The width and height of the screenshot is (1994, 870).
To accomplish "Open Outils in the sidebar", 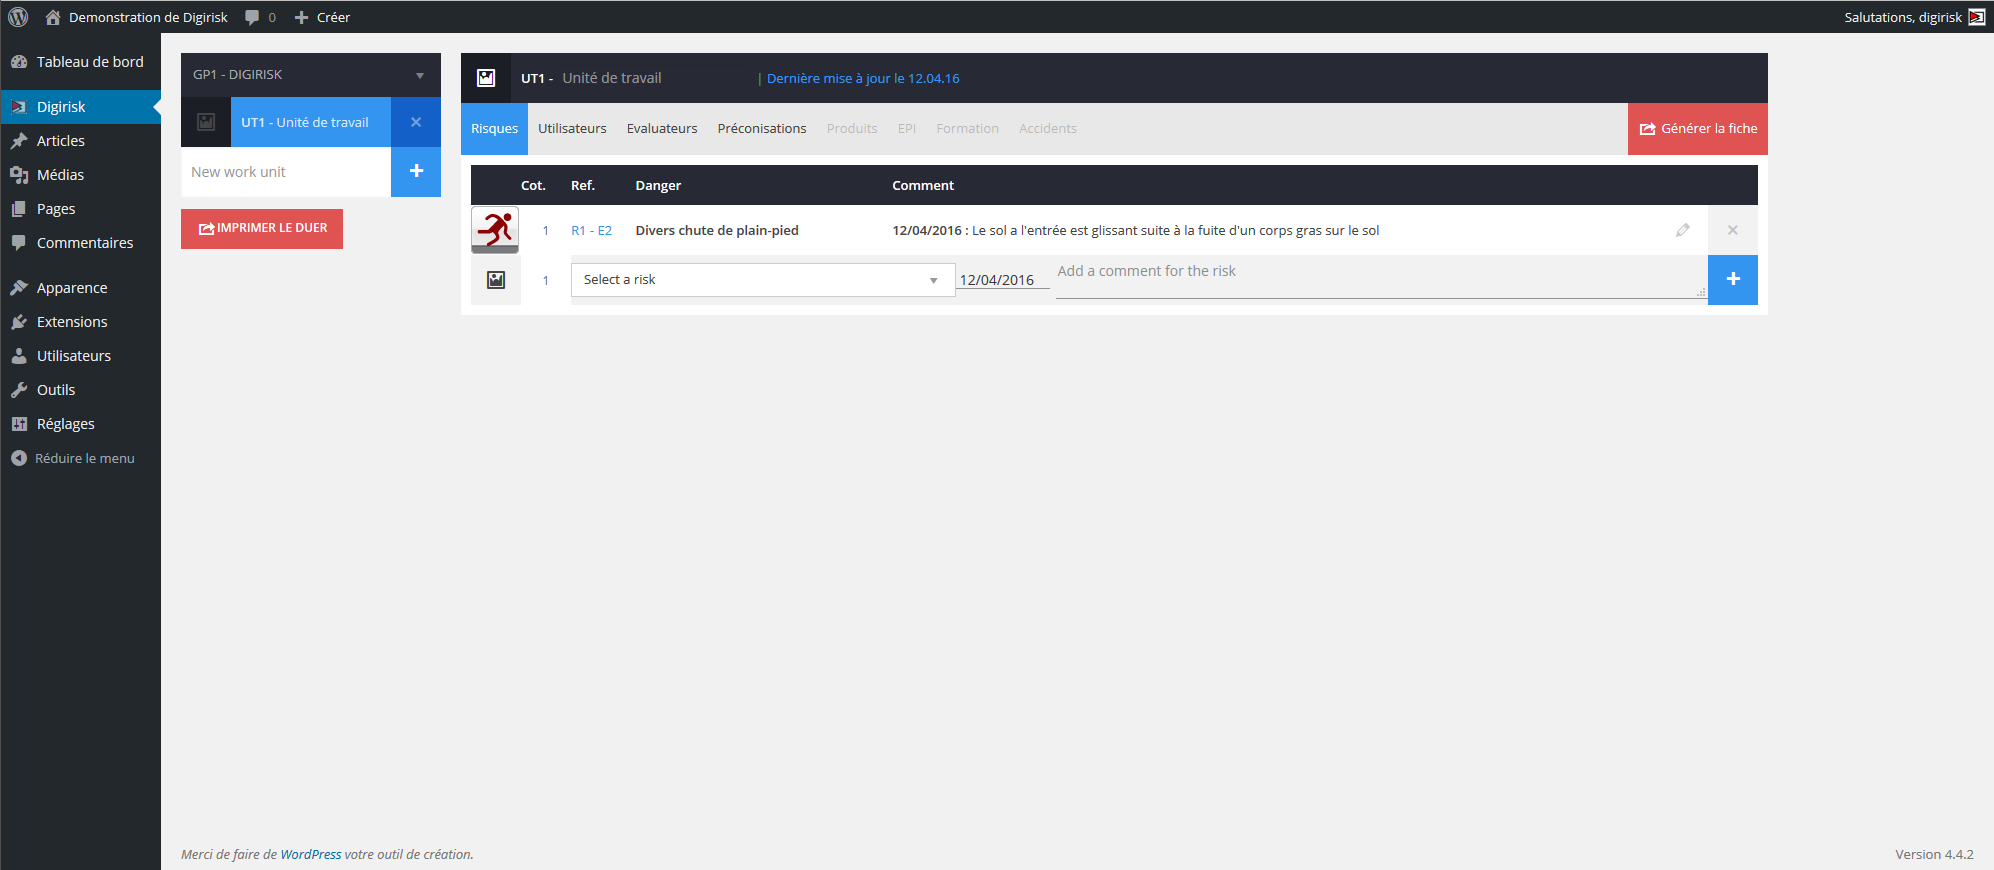I will click(x=80, y=390).
